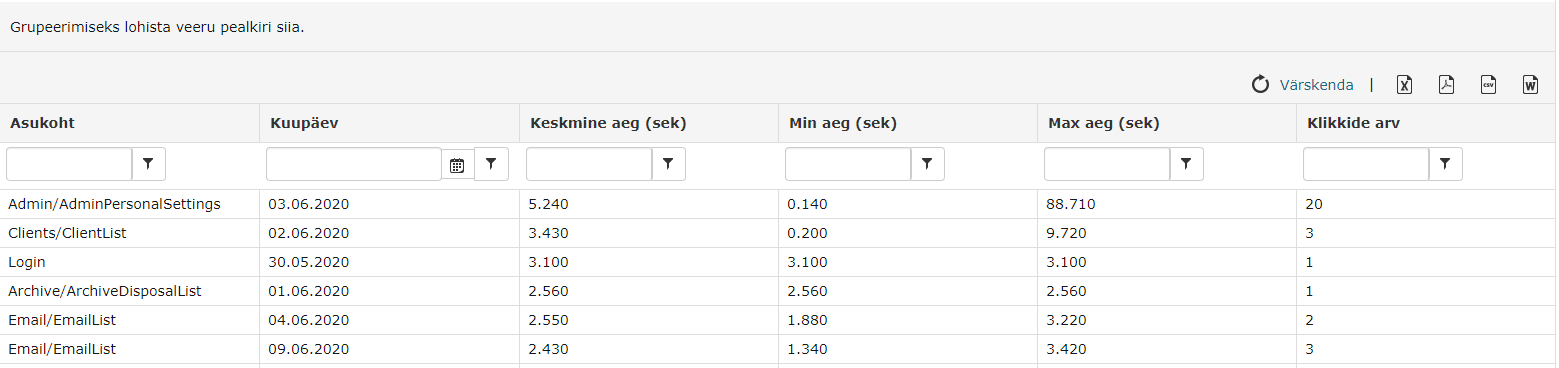The image size is (1559, 368).
Task: Click average time value 2.430
Action: 548,349
